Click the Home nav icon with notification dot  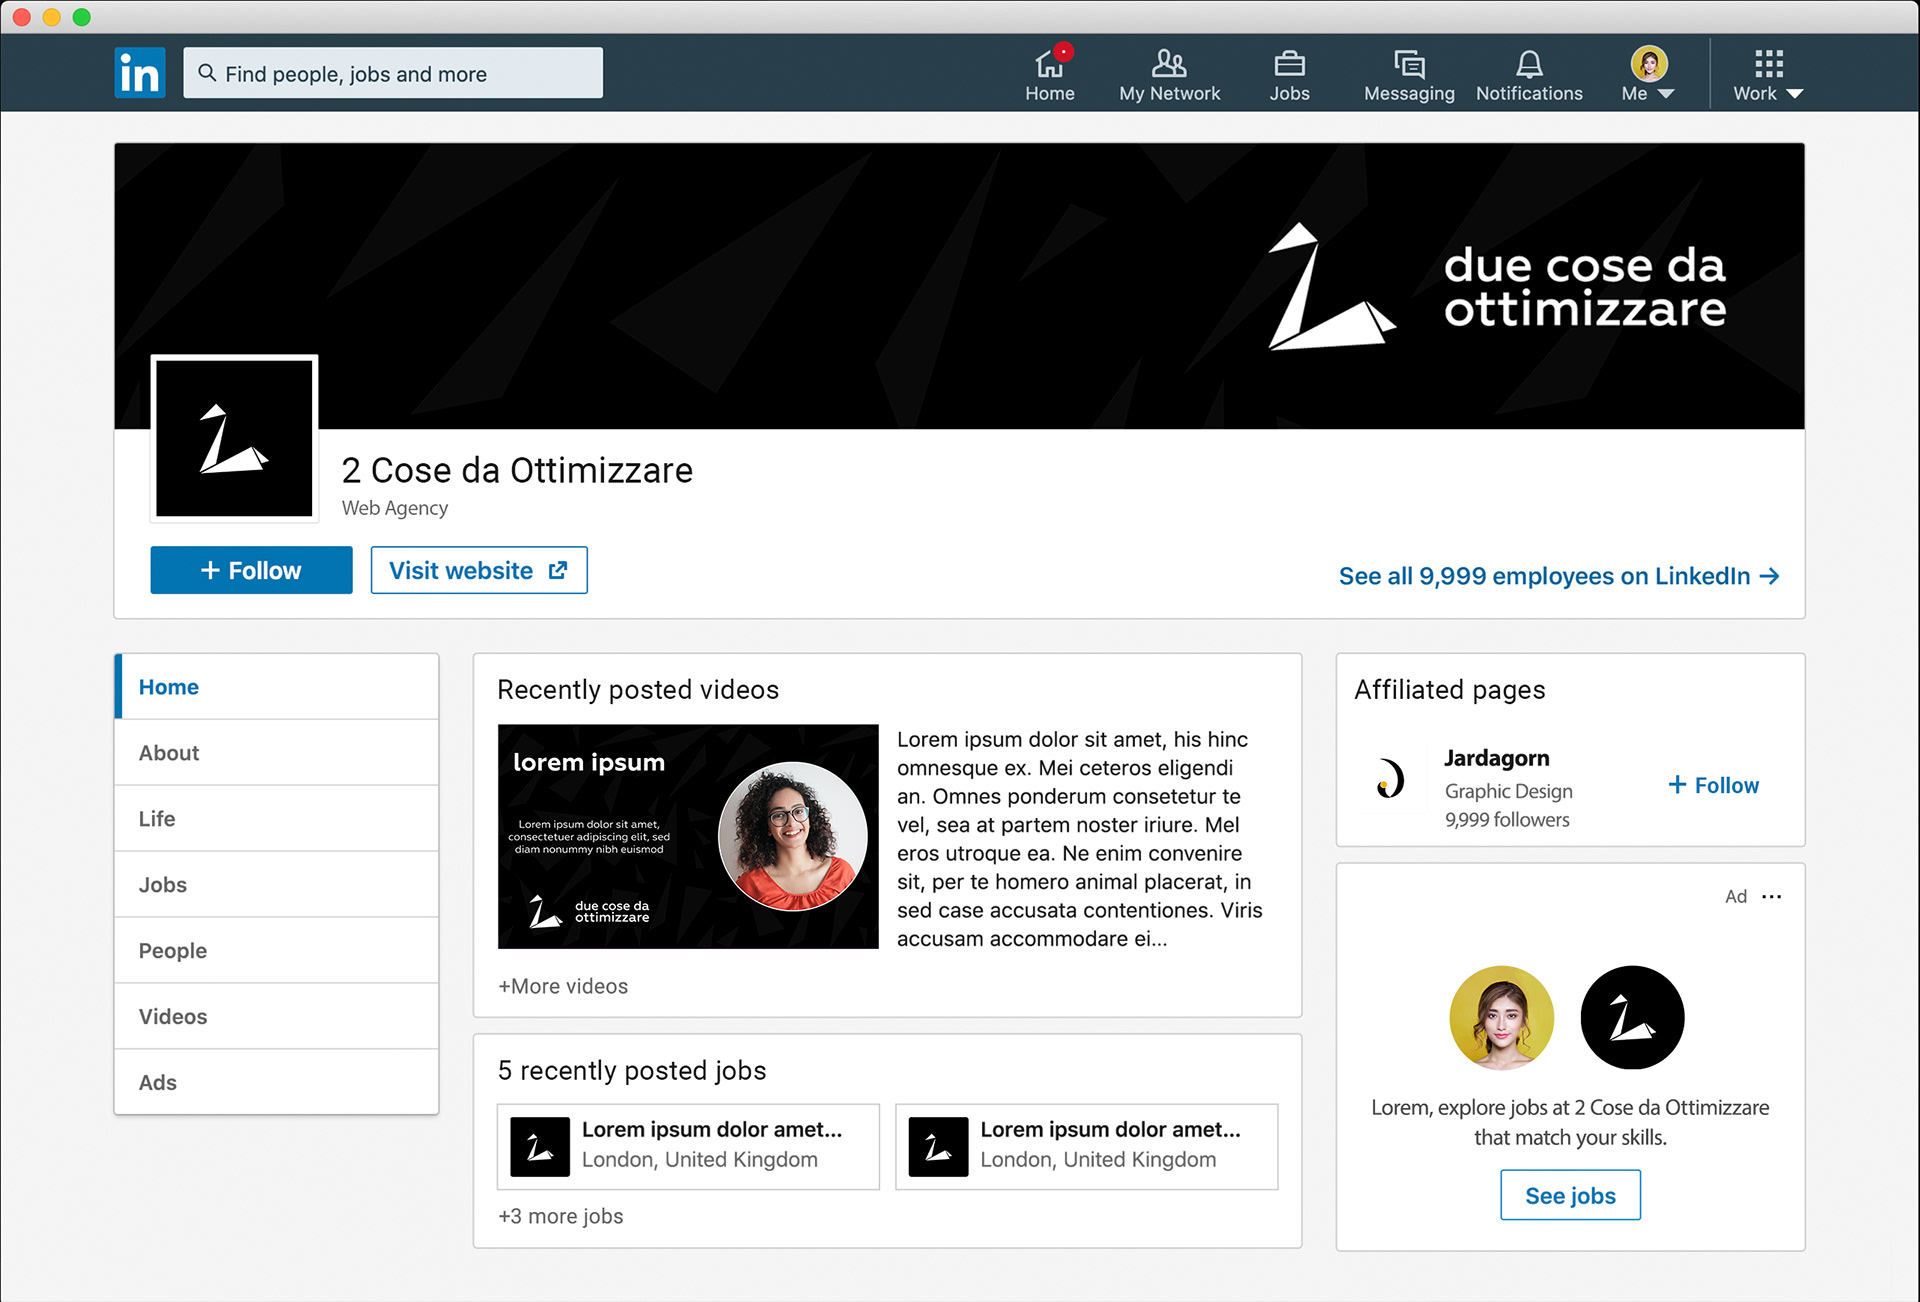[1049, 73]
